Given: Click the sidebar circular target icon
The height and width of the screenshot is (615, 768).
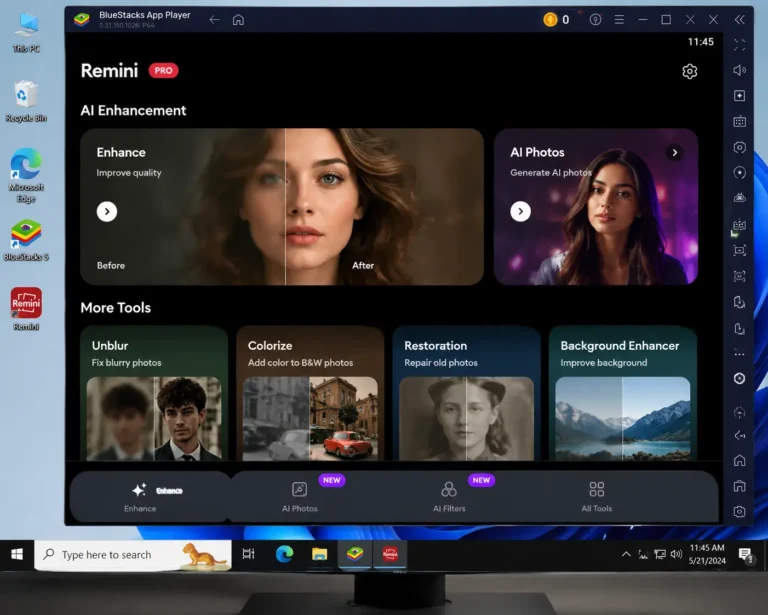Looking at the screenshot, I should pyautogui.click(x=740, y=172).
